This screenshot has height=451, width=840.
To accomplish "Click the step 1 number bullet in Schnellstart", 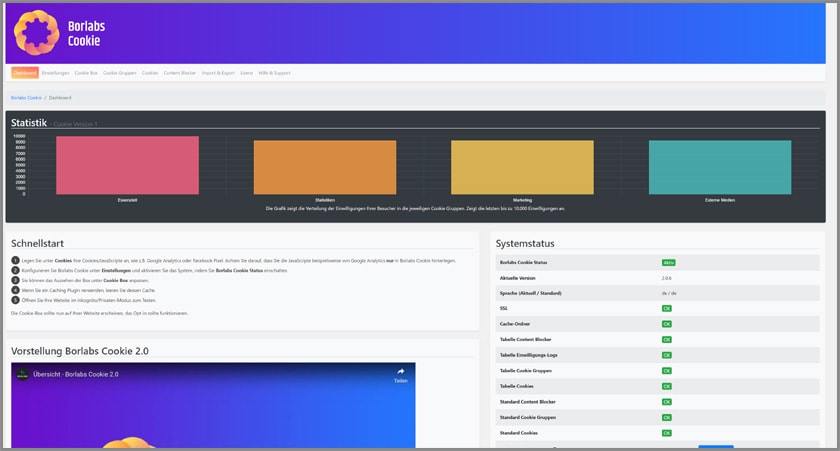I will click(x=15, y=260).
